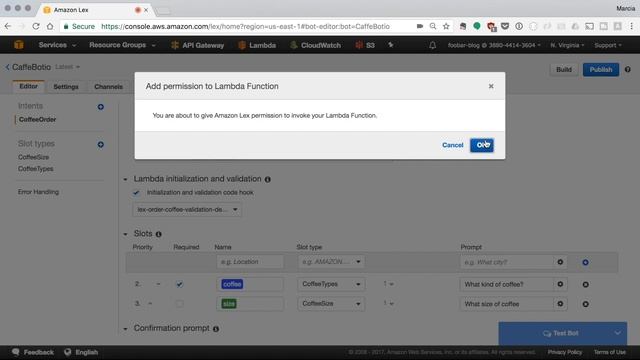Close the Add permission dialog
Viewport: 640px width, 360px height.
click(491, 86)
